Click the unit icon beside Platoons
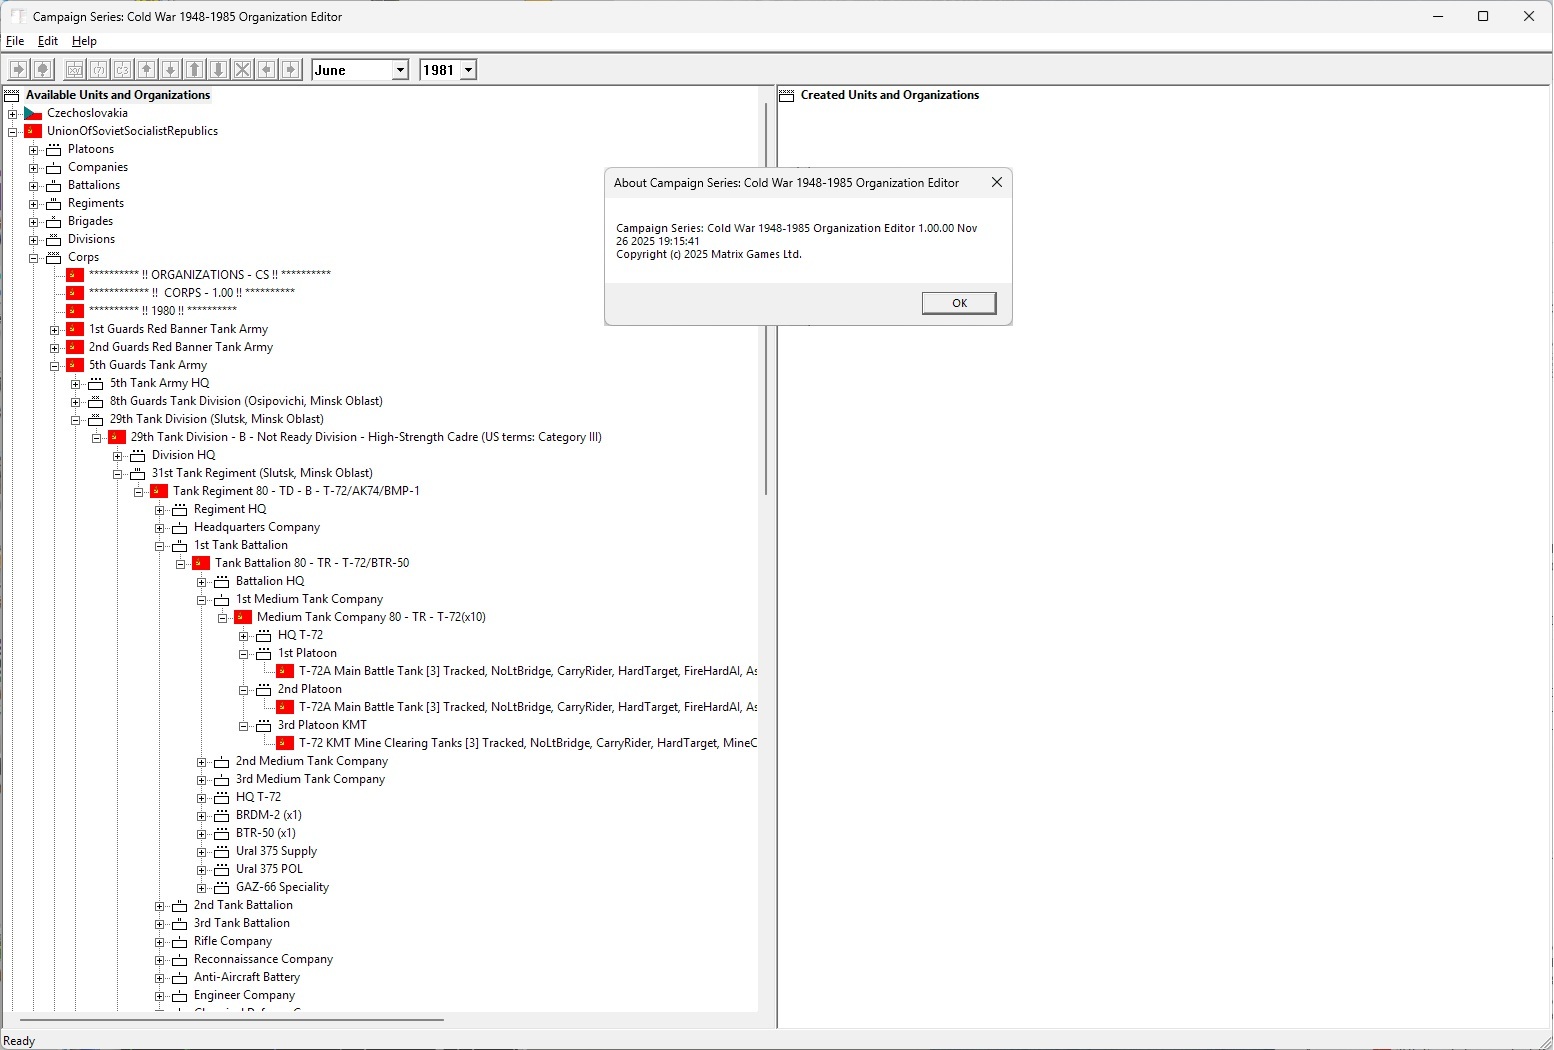The width and height of the screenshot is (1554, 1050). (54, 149)
